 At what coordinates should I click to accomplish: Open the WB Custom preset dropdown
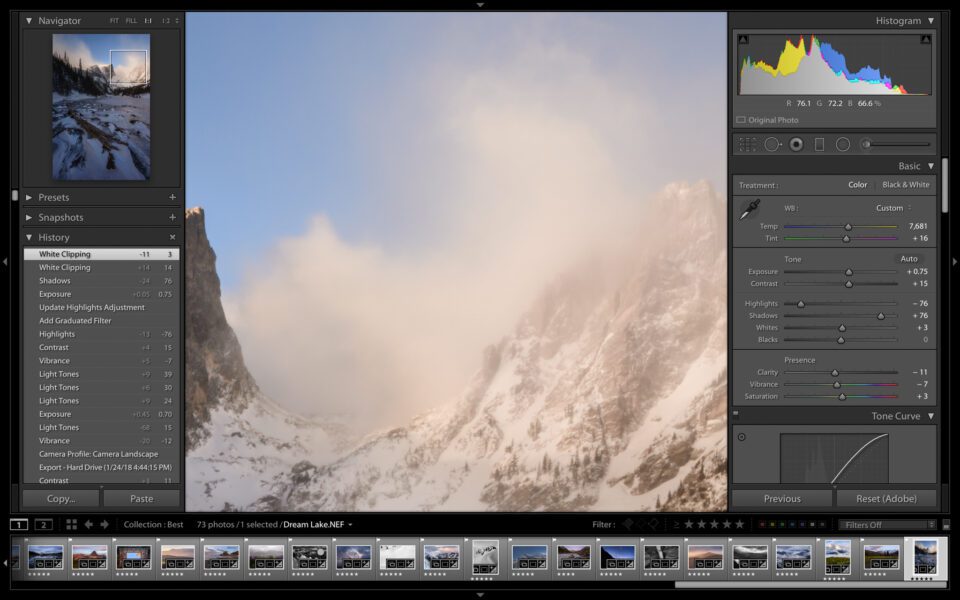click(x=894, y=208)
